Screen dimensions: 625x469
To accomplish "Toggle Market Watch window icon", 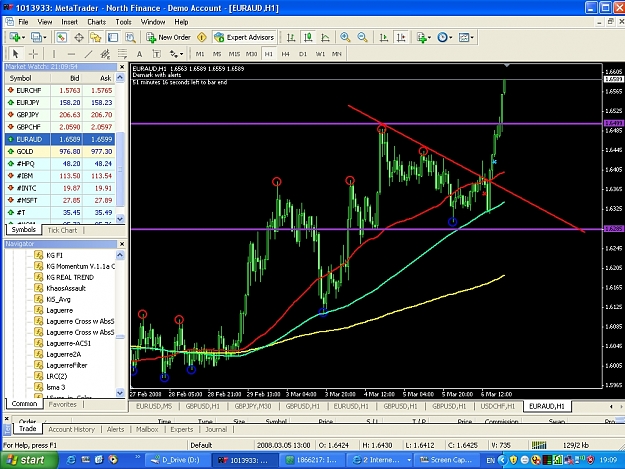I will [x=61, y=37].
